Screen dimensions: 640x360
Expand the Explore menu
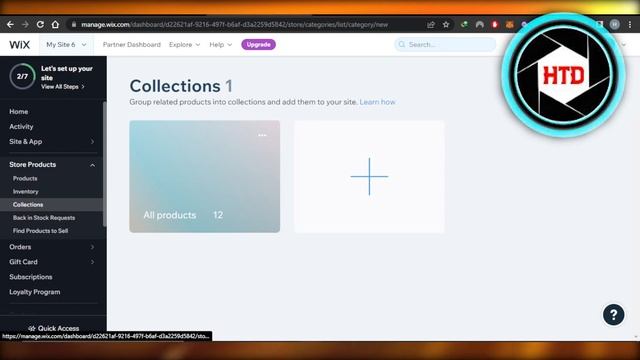(x=184, y=44)
